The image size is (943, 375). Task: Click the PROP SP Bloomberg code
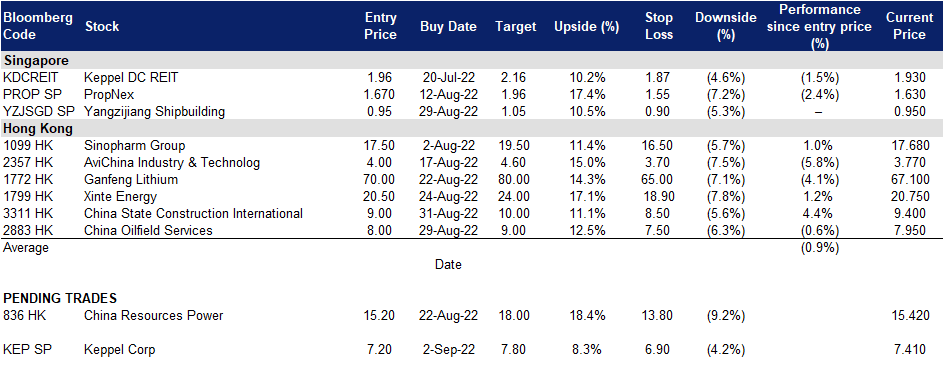click(x=29, y=94)
